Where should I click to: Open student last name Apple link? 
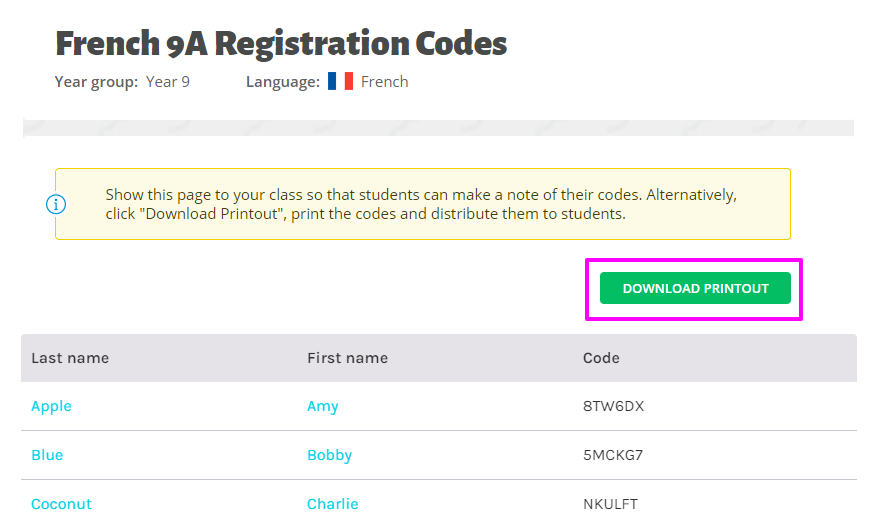51,406
